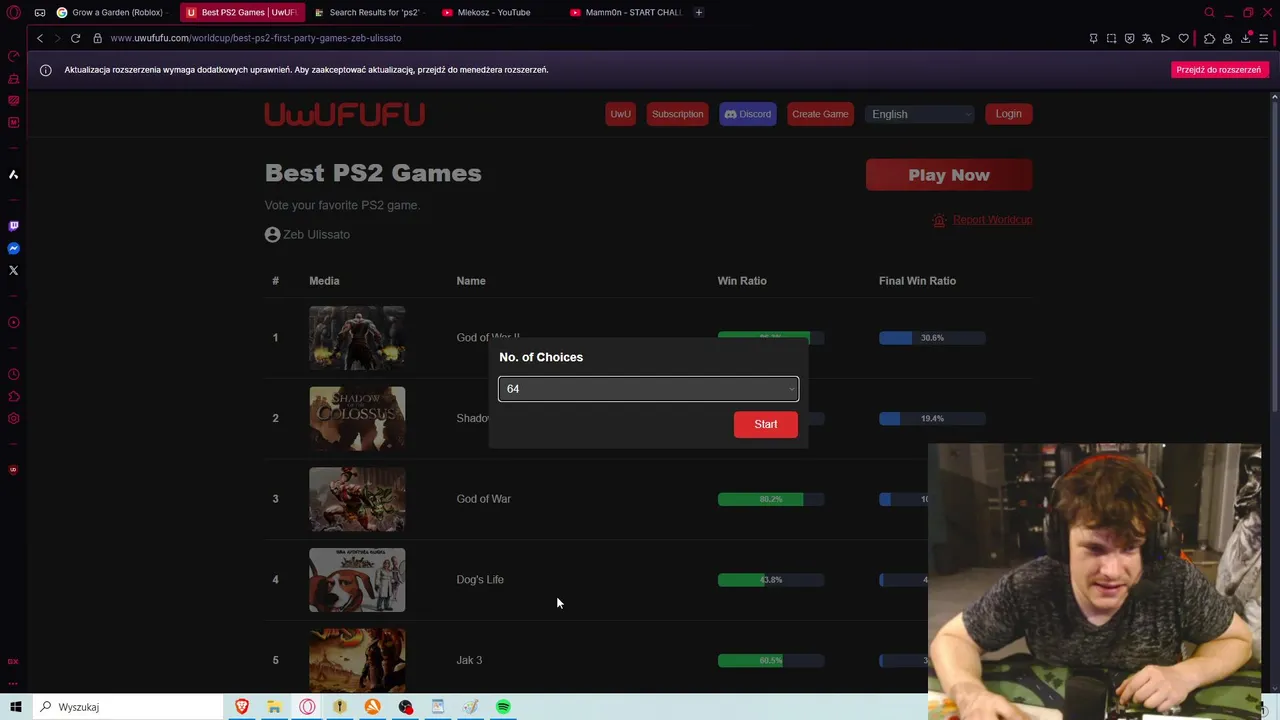Open the easy setup menu lines icon
This screenshot has height=720, width=1280.
[x=1264, y=38]
